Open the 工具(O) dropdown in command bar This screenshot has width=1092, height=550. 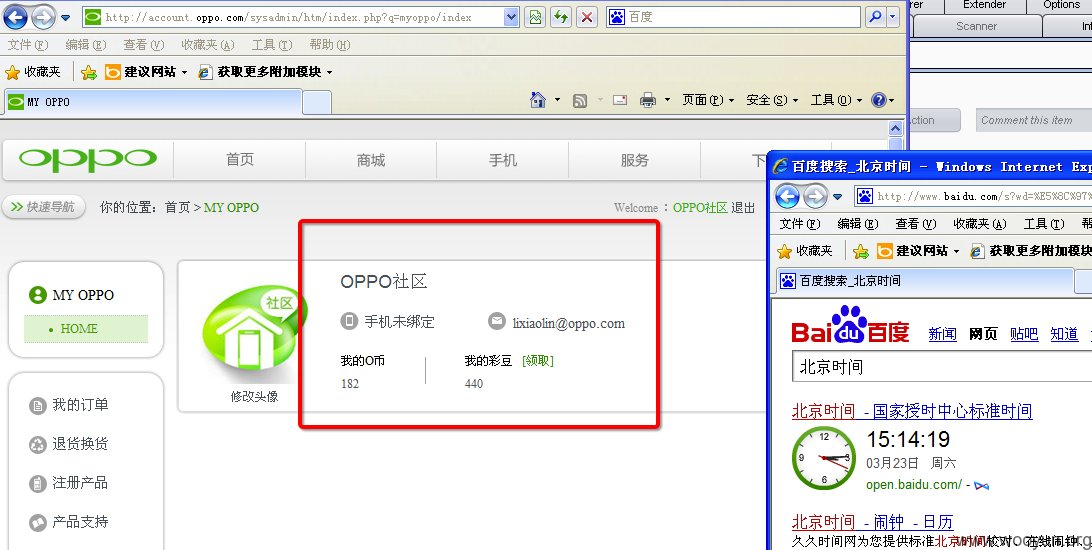pyautogui.click(x=836, y=100)
